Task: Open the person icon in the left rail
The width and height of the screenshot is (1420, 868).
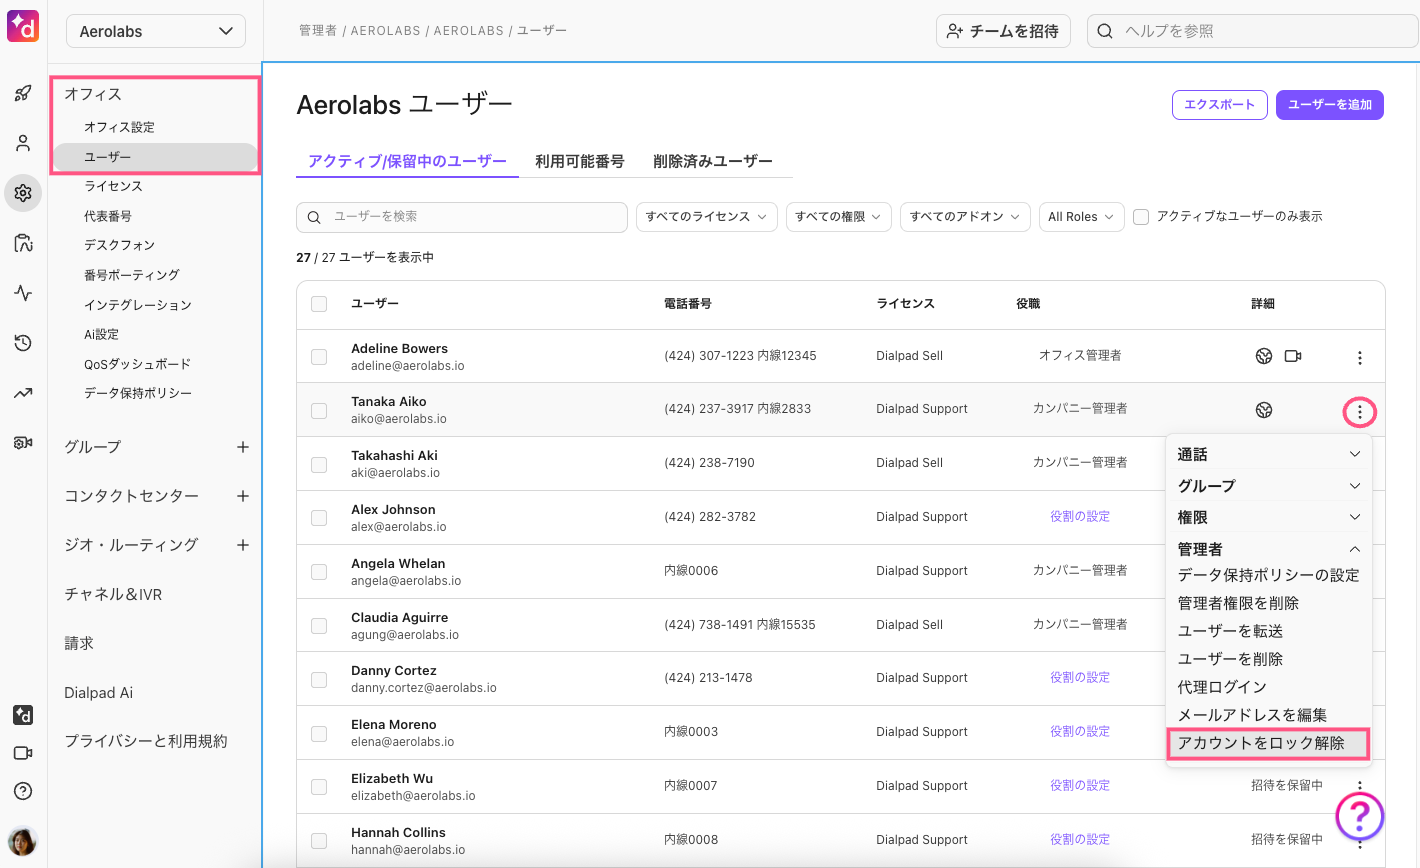Action: point(23,143)
